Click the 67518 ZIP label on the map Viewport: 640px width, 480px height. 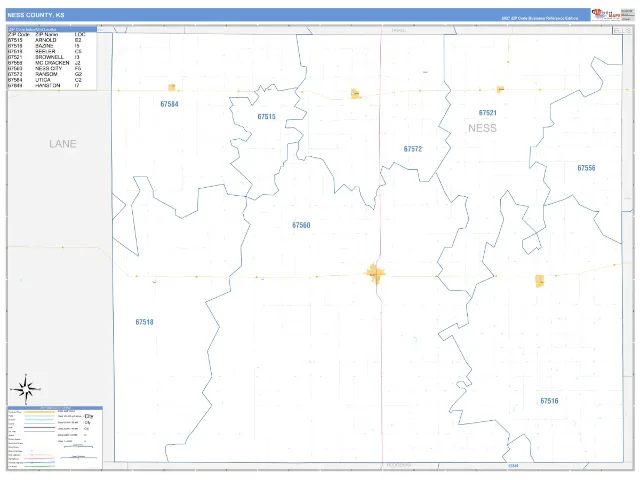click(x=144, y=322)
